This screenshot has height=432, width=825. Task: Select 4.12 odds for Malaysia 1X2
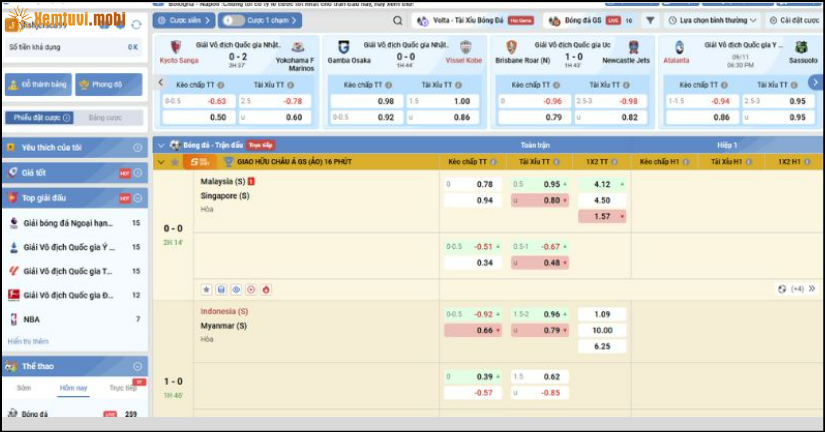[602, 184]
